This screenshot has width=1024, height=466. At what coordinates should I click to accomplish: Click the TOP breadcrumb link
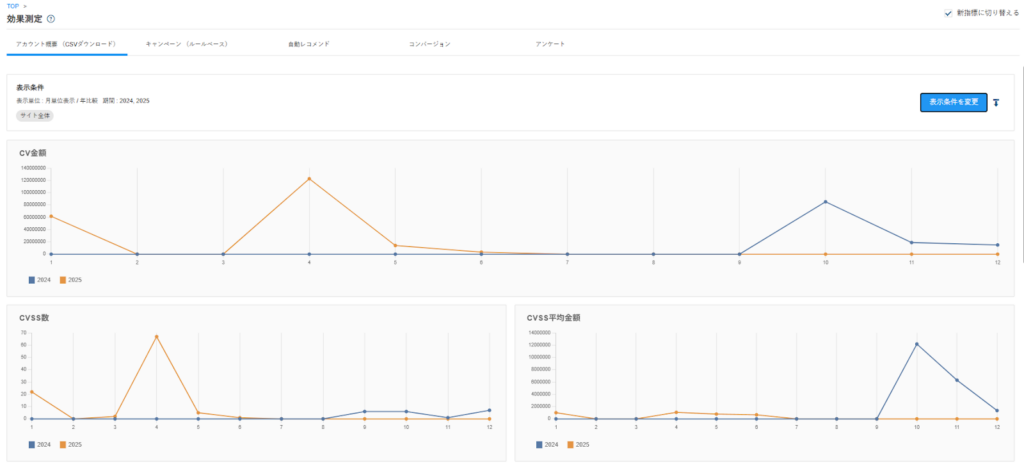tap(13, 6)
